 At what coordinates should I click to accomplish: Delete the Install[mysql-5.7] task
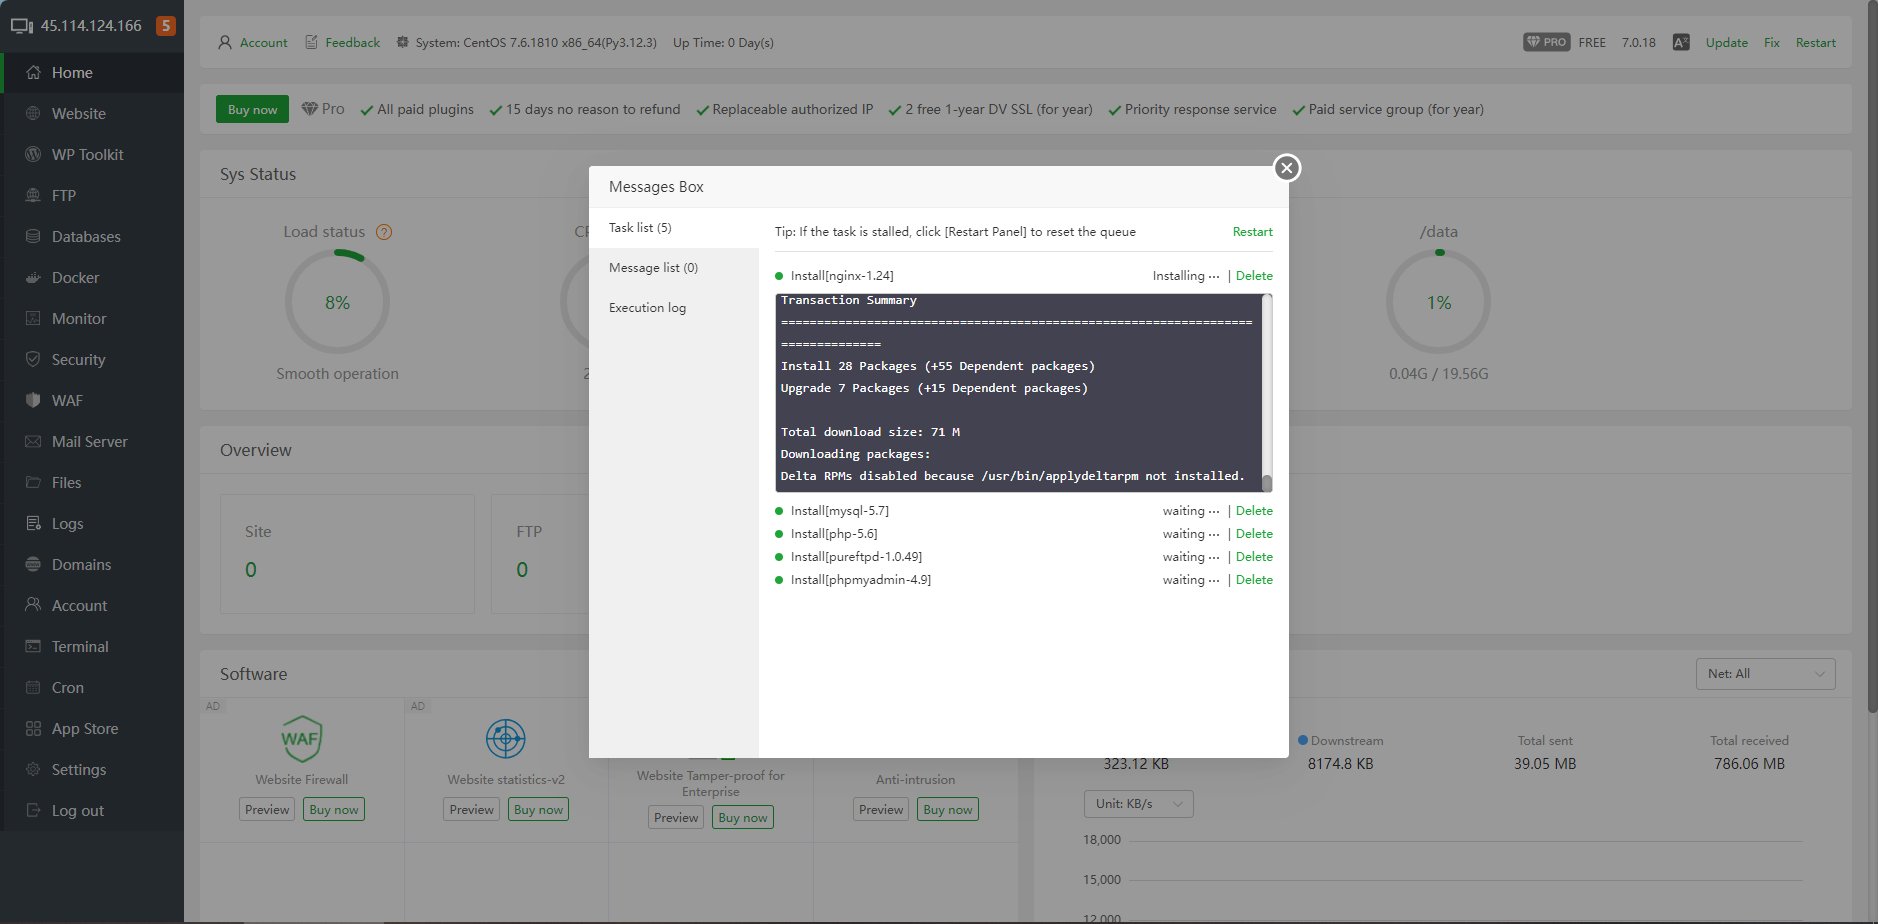click(x=1254, y=511)
